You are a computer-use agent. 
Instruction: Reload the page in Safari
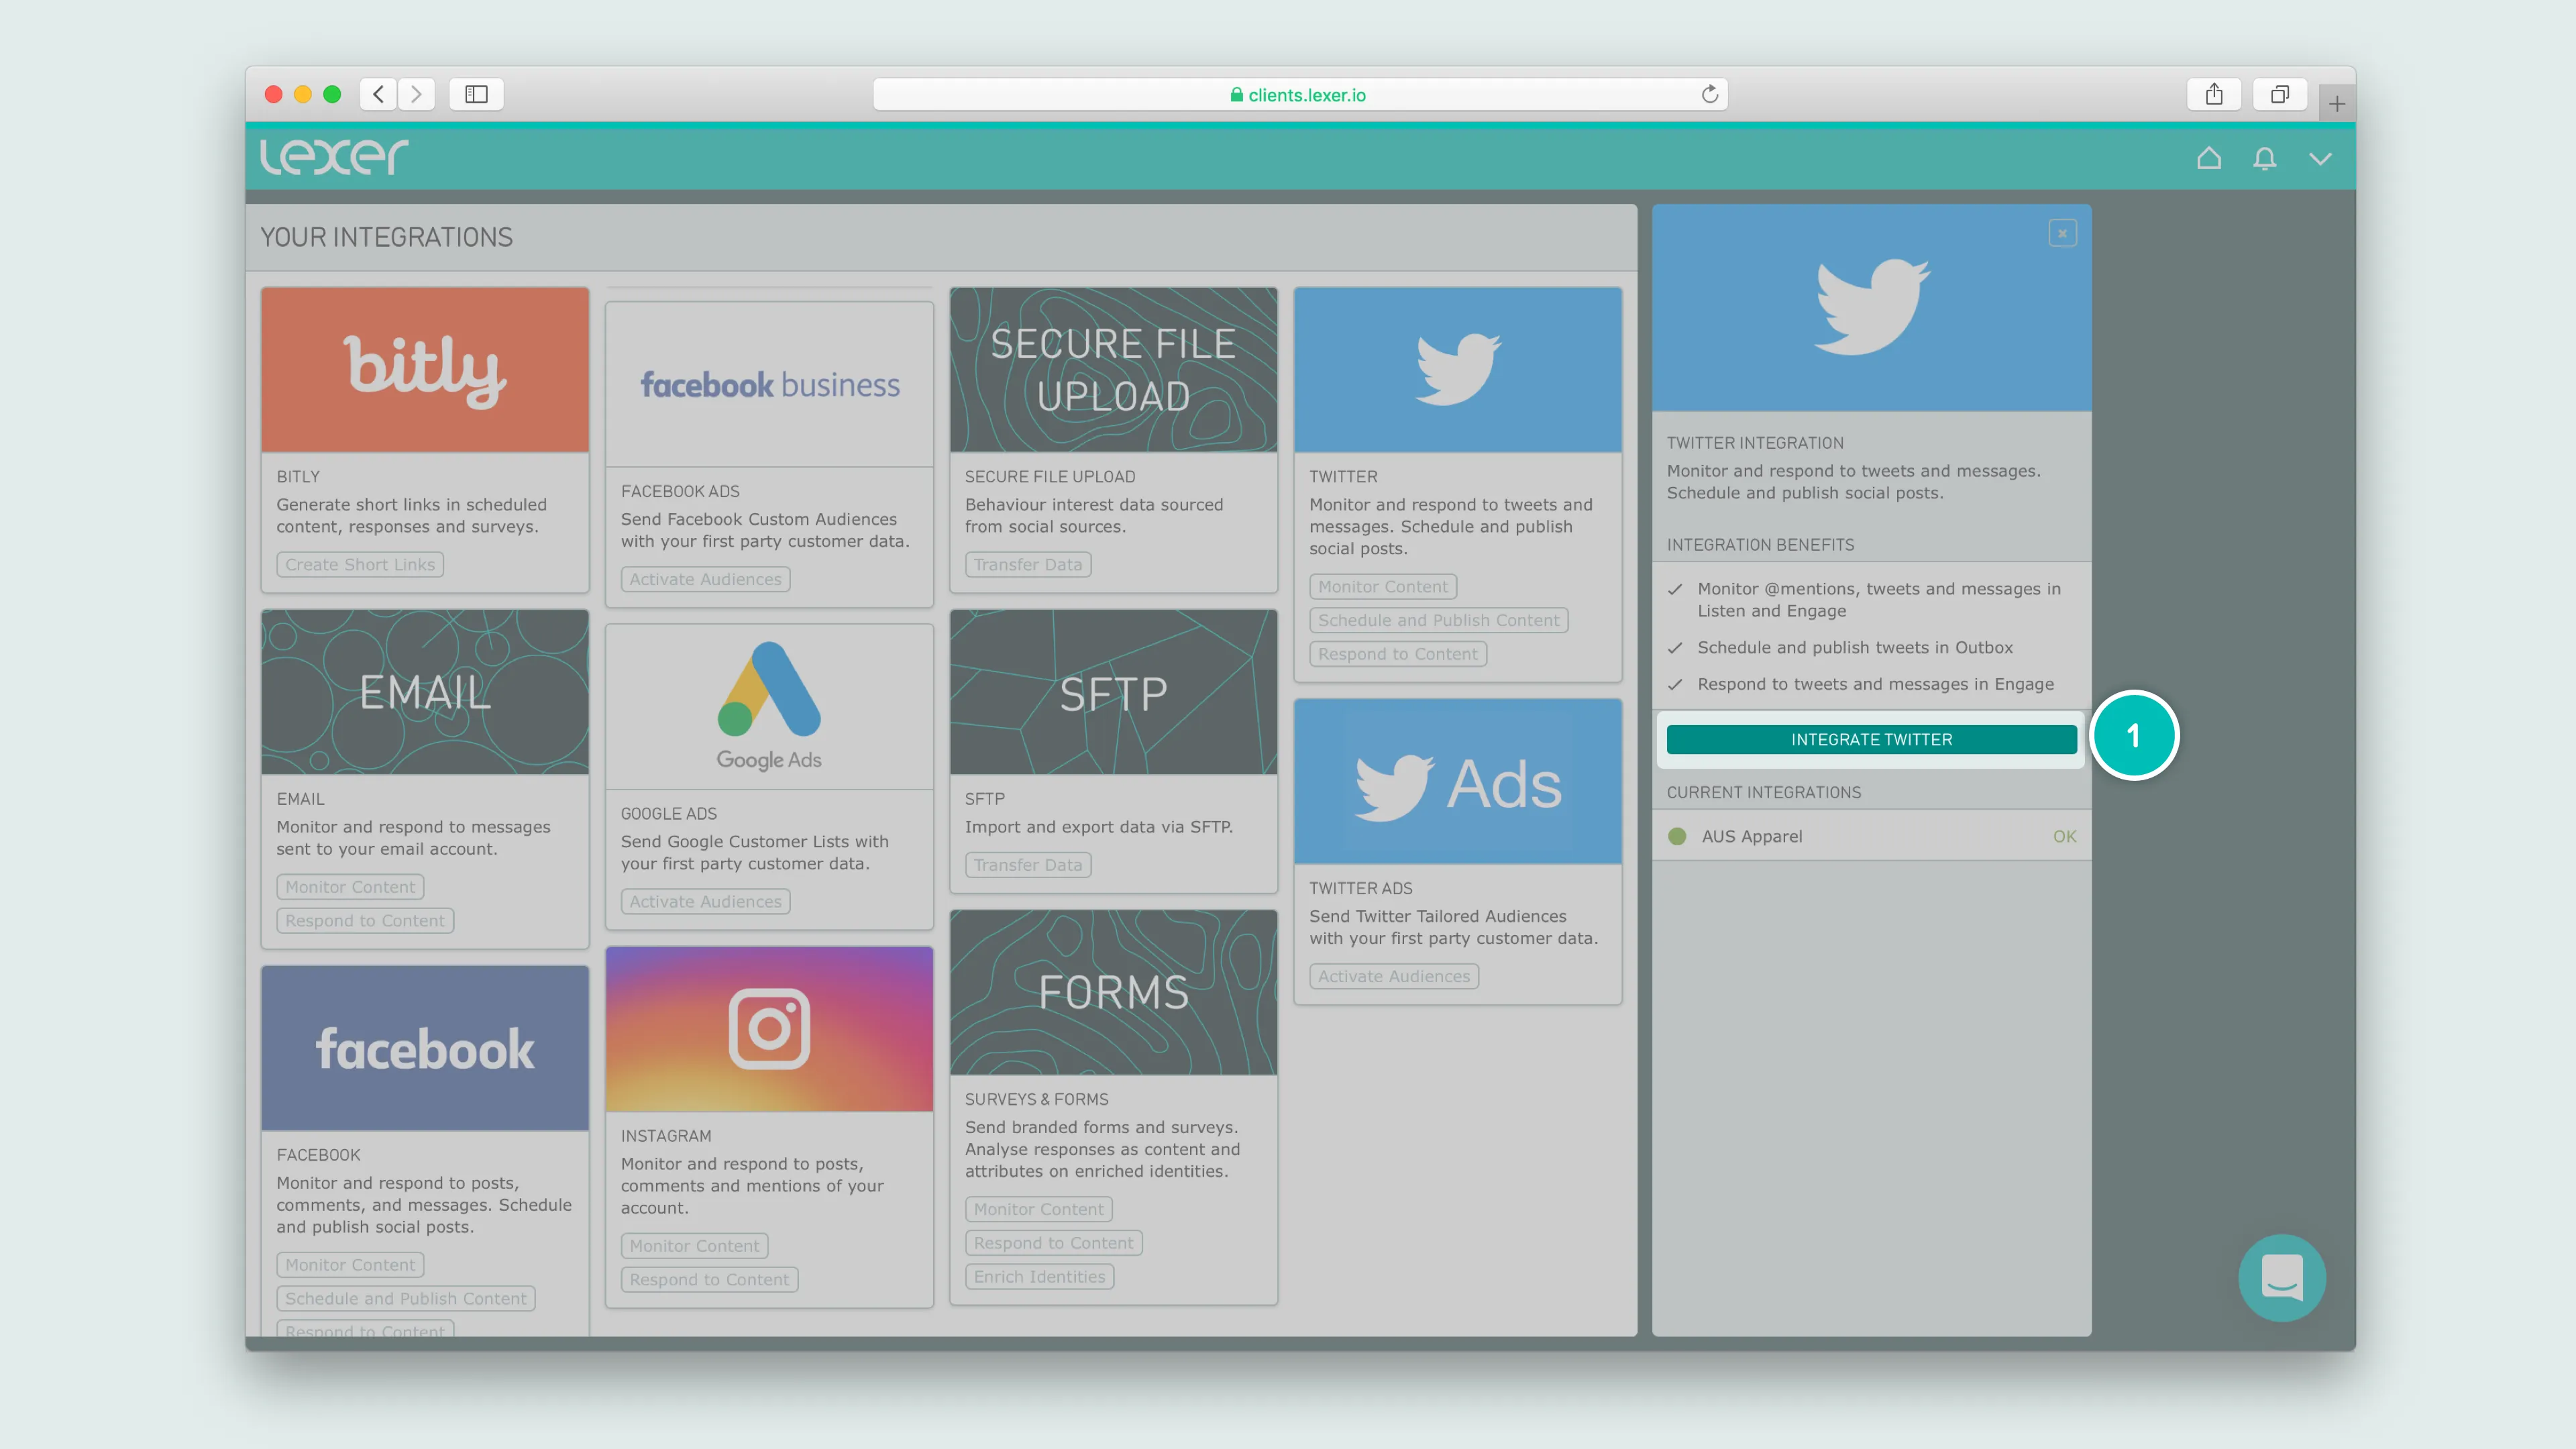1709,94
